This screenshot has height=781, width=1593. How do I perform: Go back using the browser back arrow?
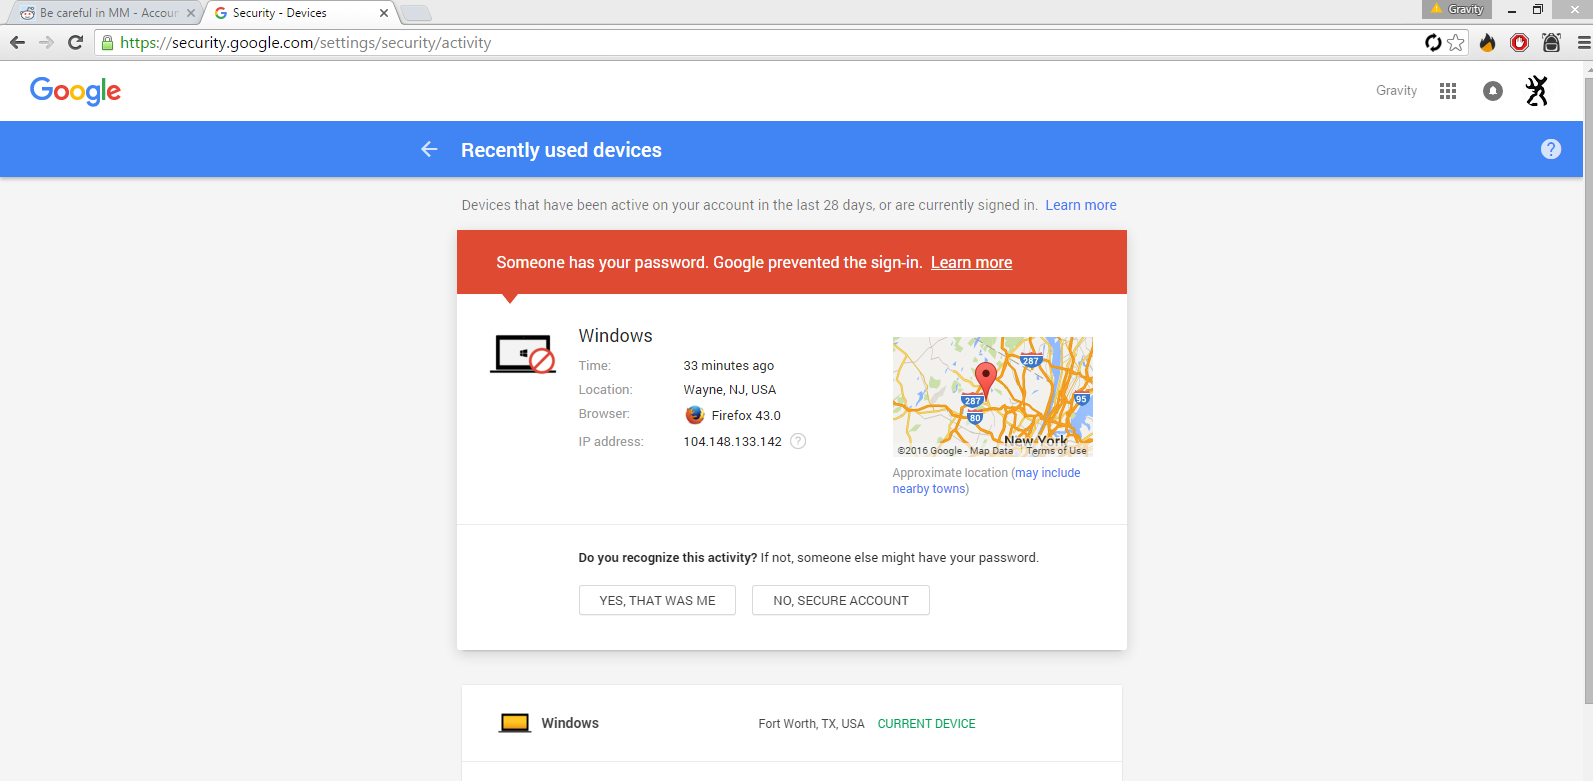pos(17,42)
